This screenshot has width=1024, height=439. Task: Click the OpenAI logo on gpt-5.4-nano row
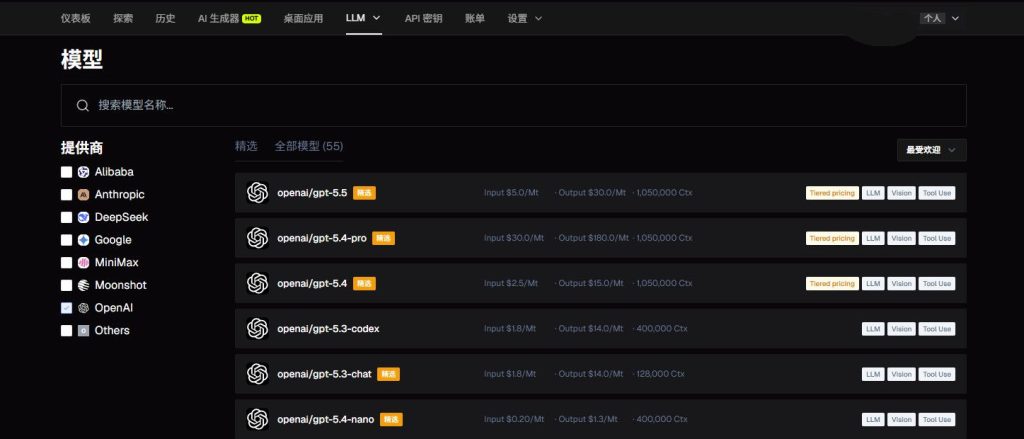257,419
